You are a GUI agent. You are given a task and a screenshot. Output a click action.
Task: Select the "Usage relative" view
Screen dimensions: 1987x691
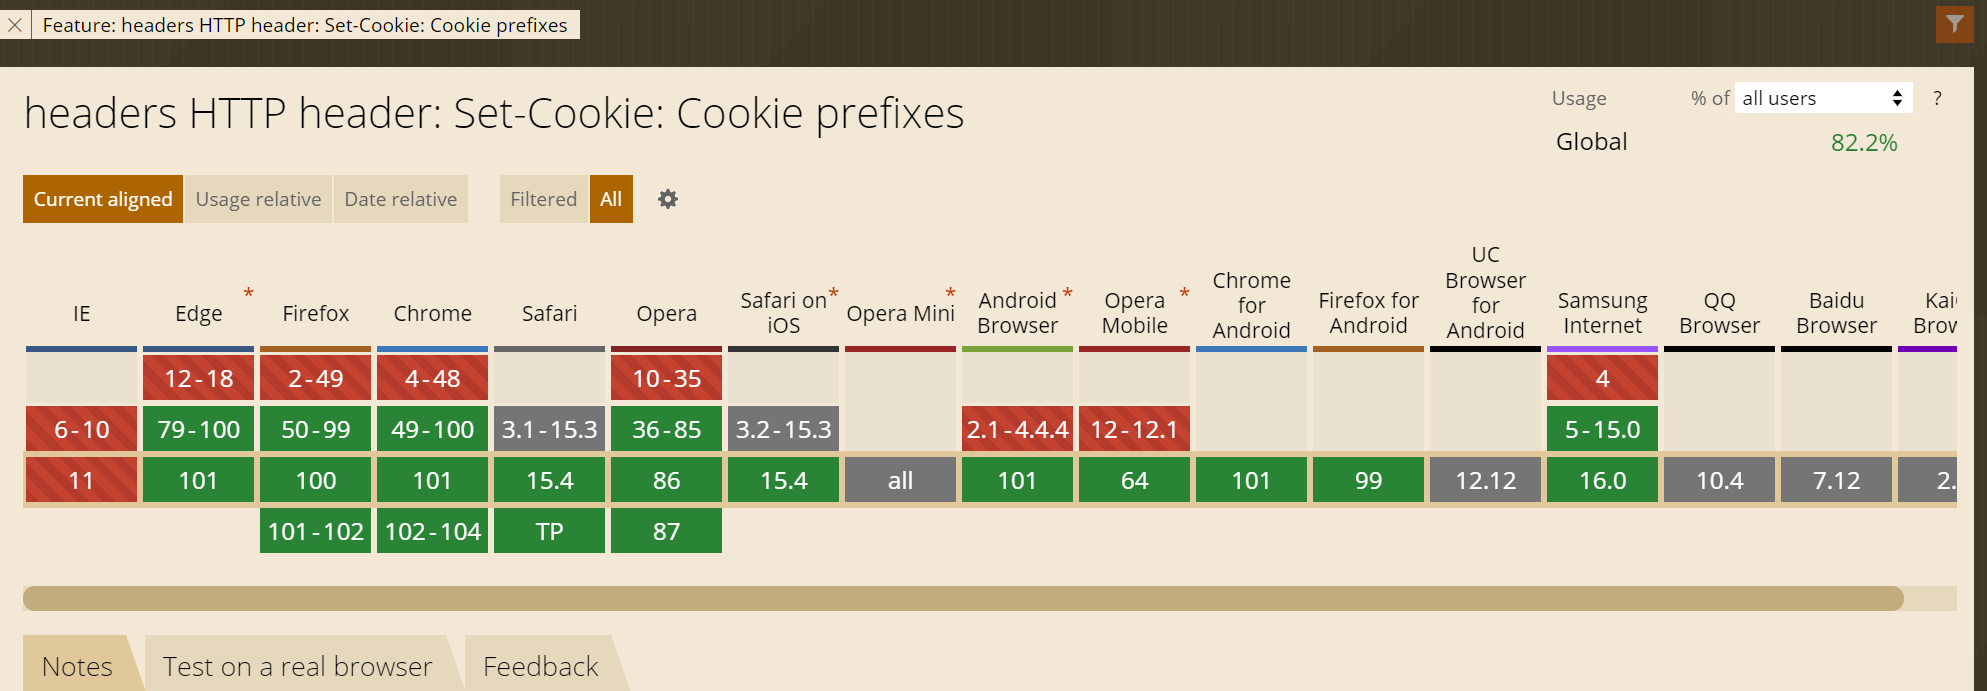pyautogui.click(x=258, y=199)
